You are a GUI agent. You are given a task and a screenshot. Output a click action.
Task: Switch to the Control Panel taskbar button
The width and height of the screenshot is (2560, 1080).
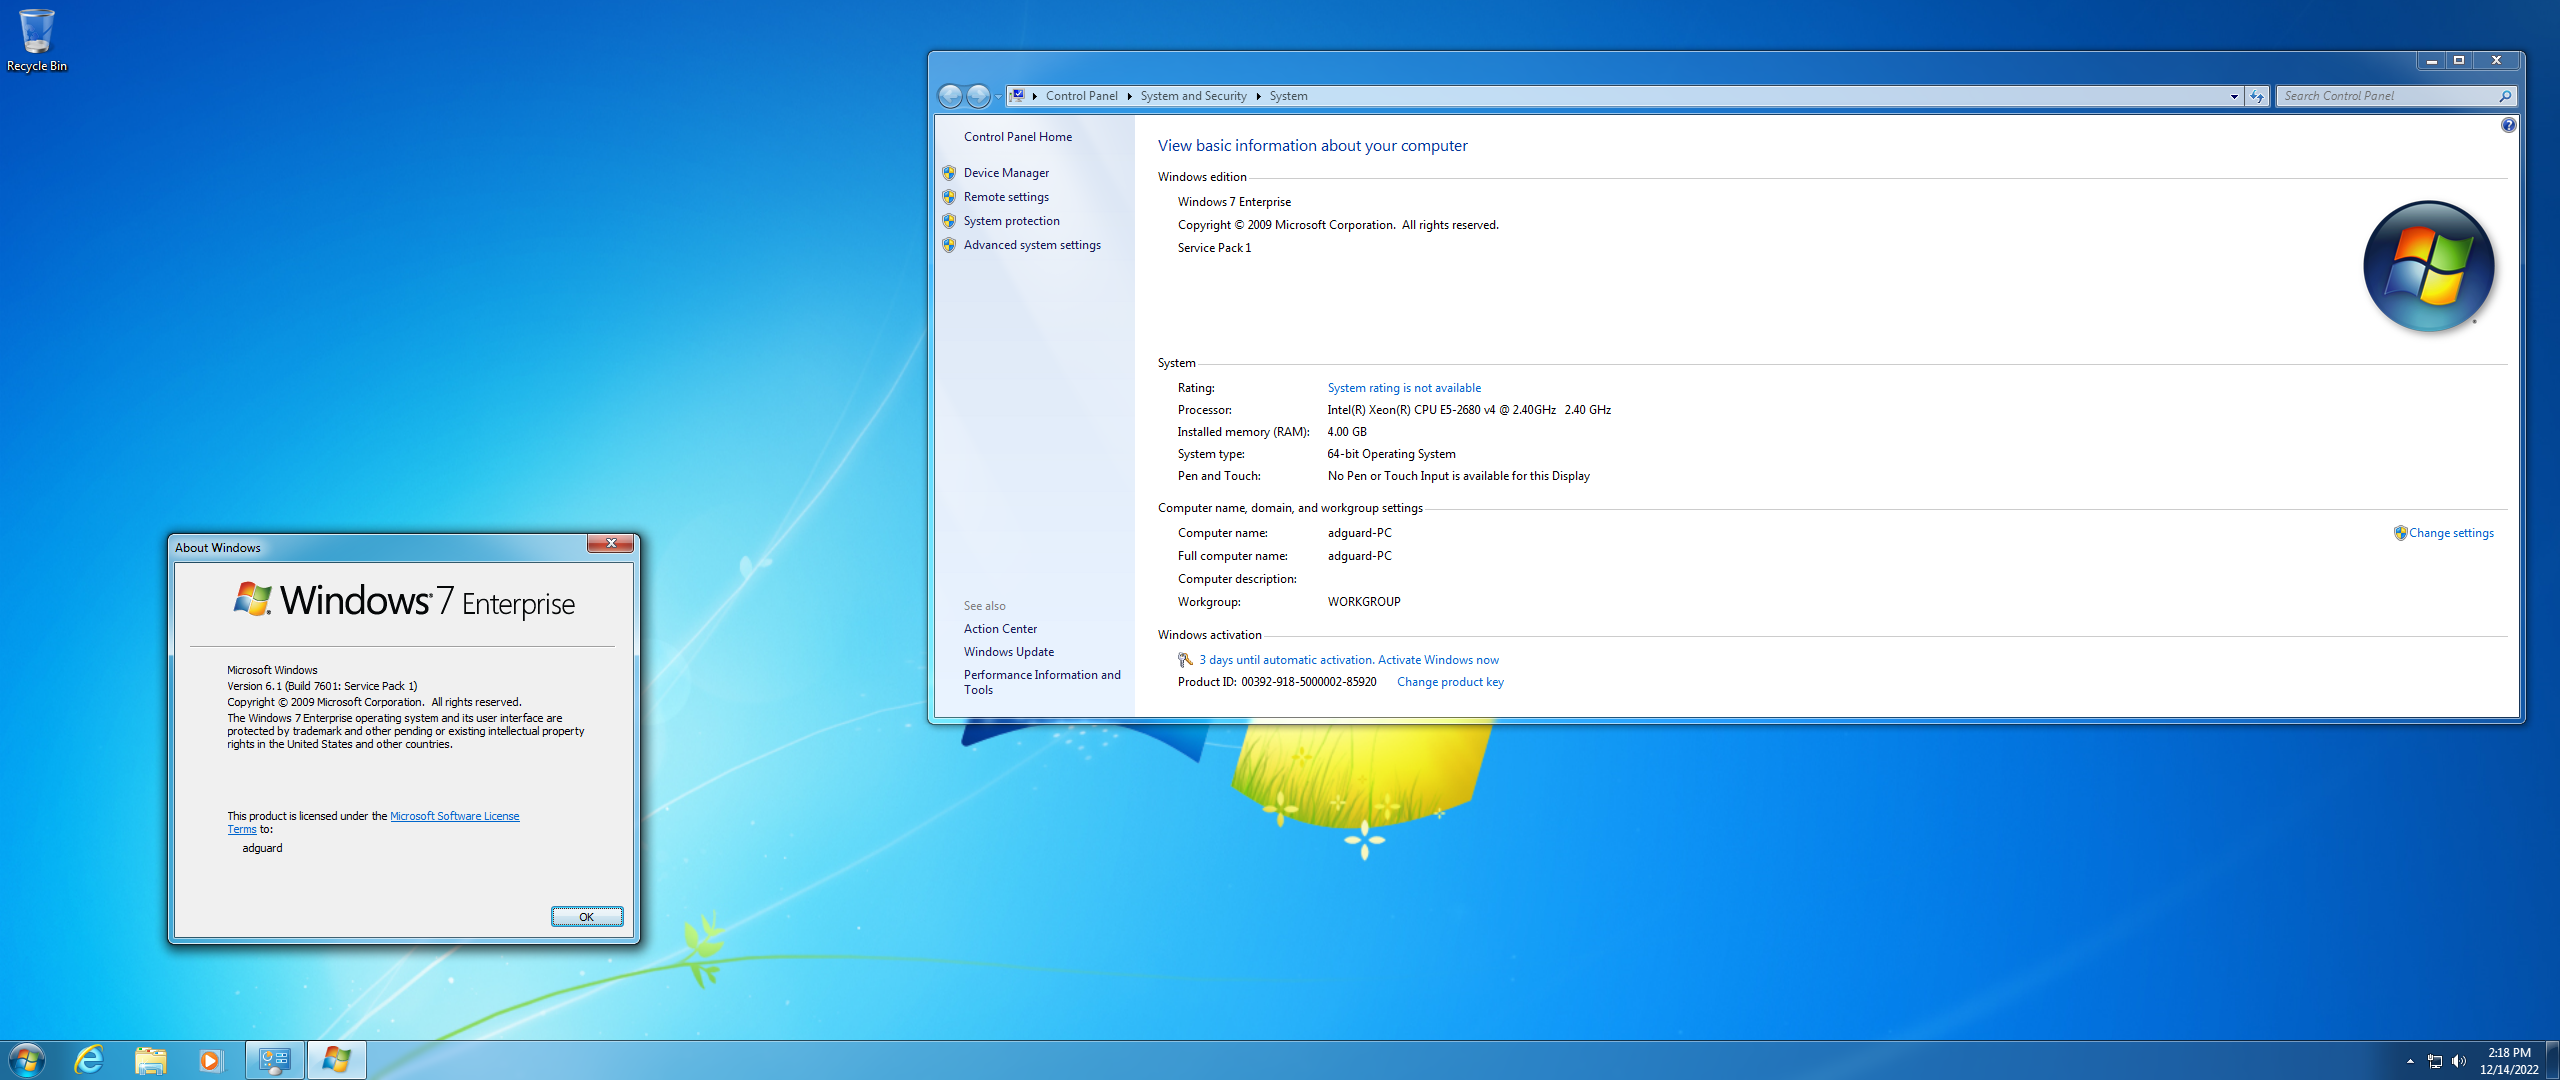[x=275, y=1060]
